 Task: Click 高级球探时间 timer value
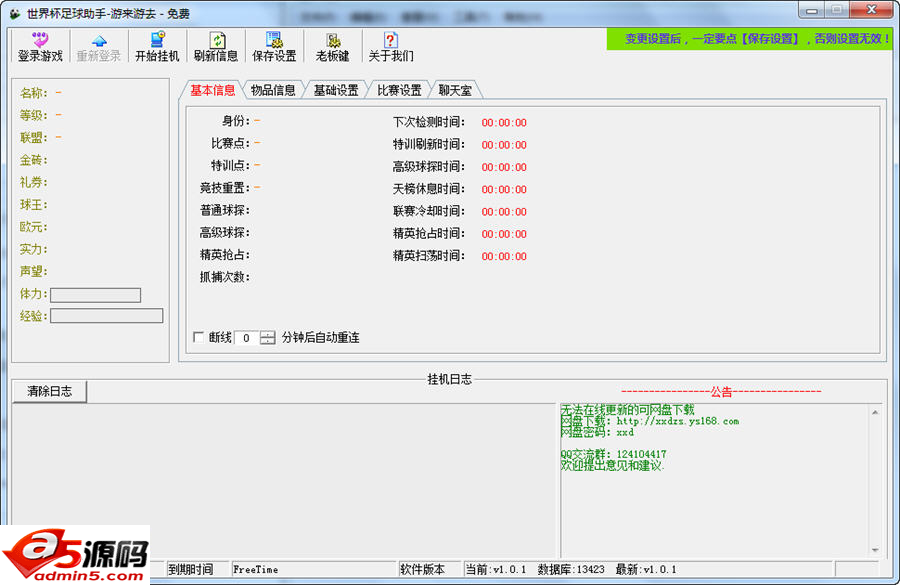(x=504, y=168)
